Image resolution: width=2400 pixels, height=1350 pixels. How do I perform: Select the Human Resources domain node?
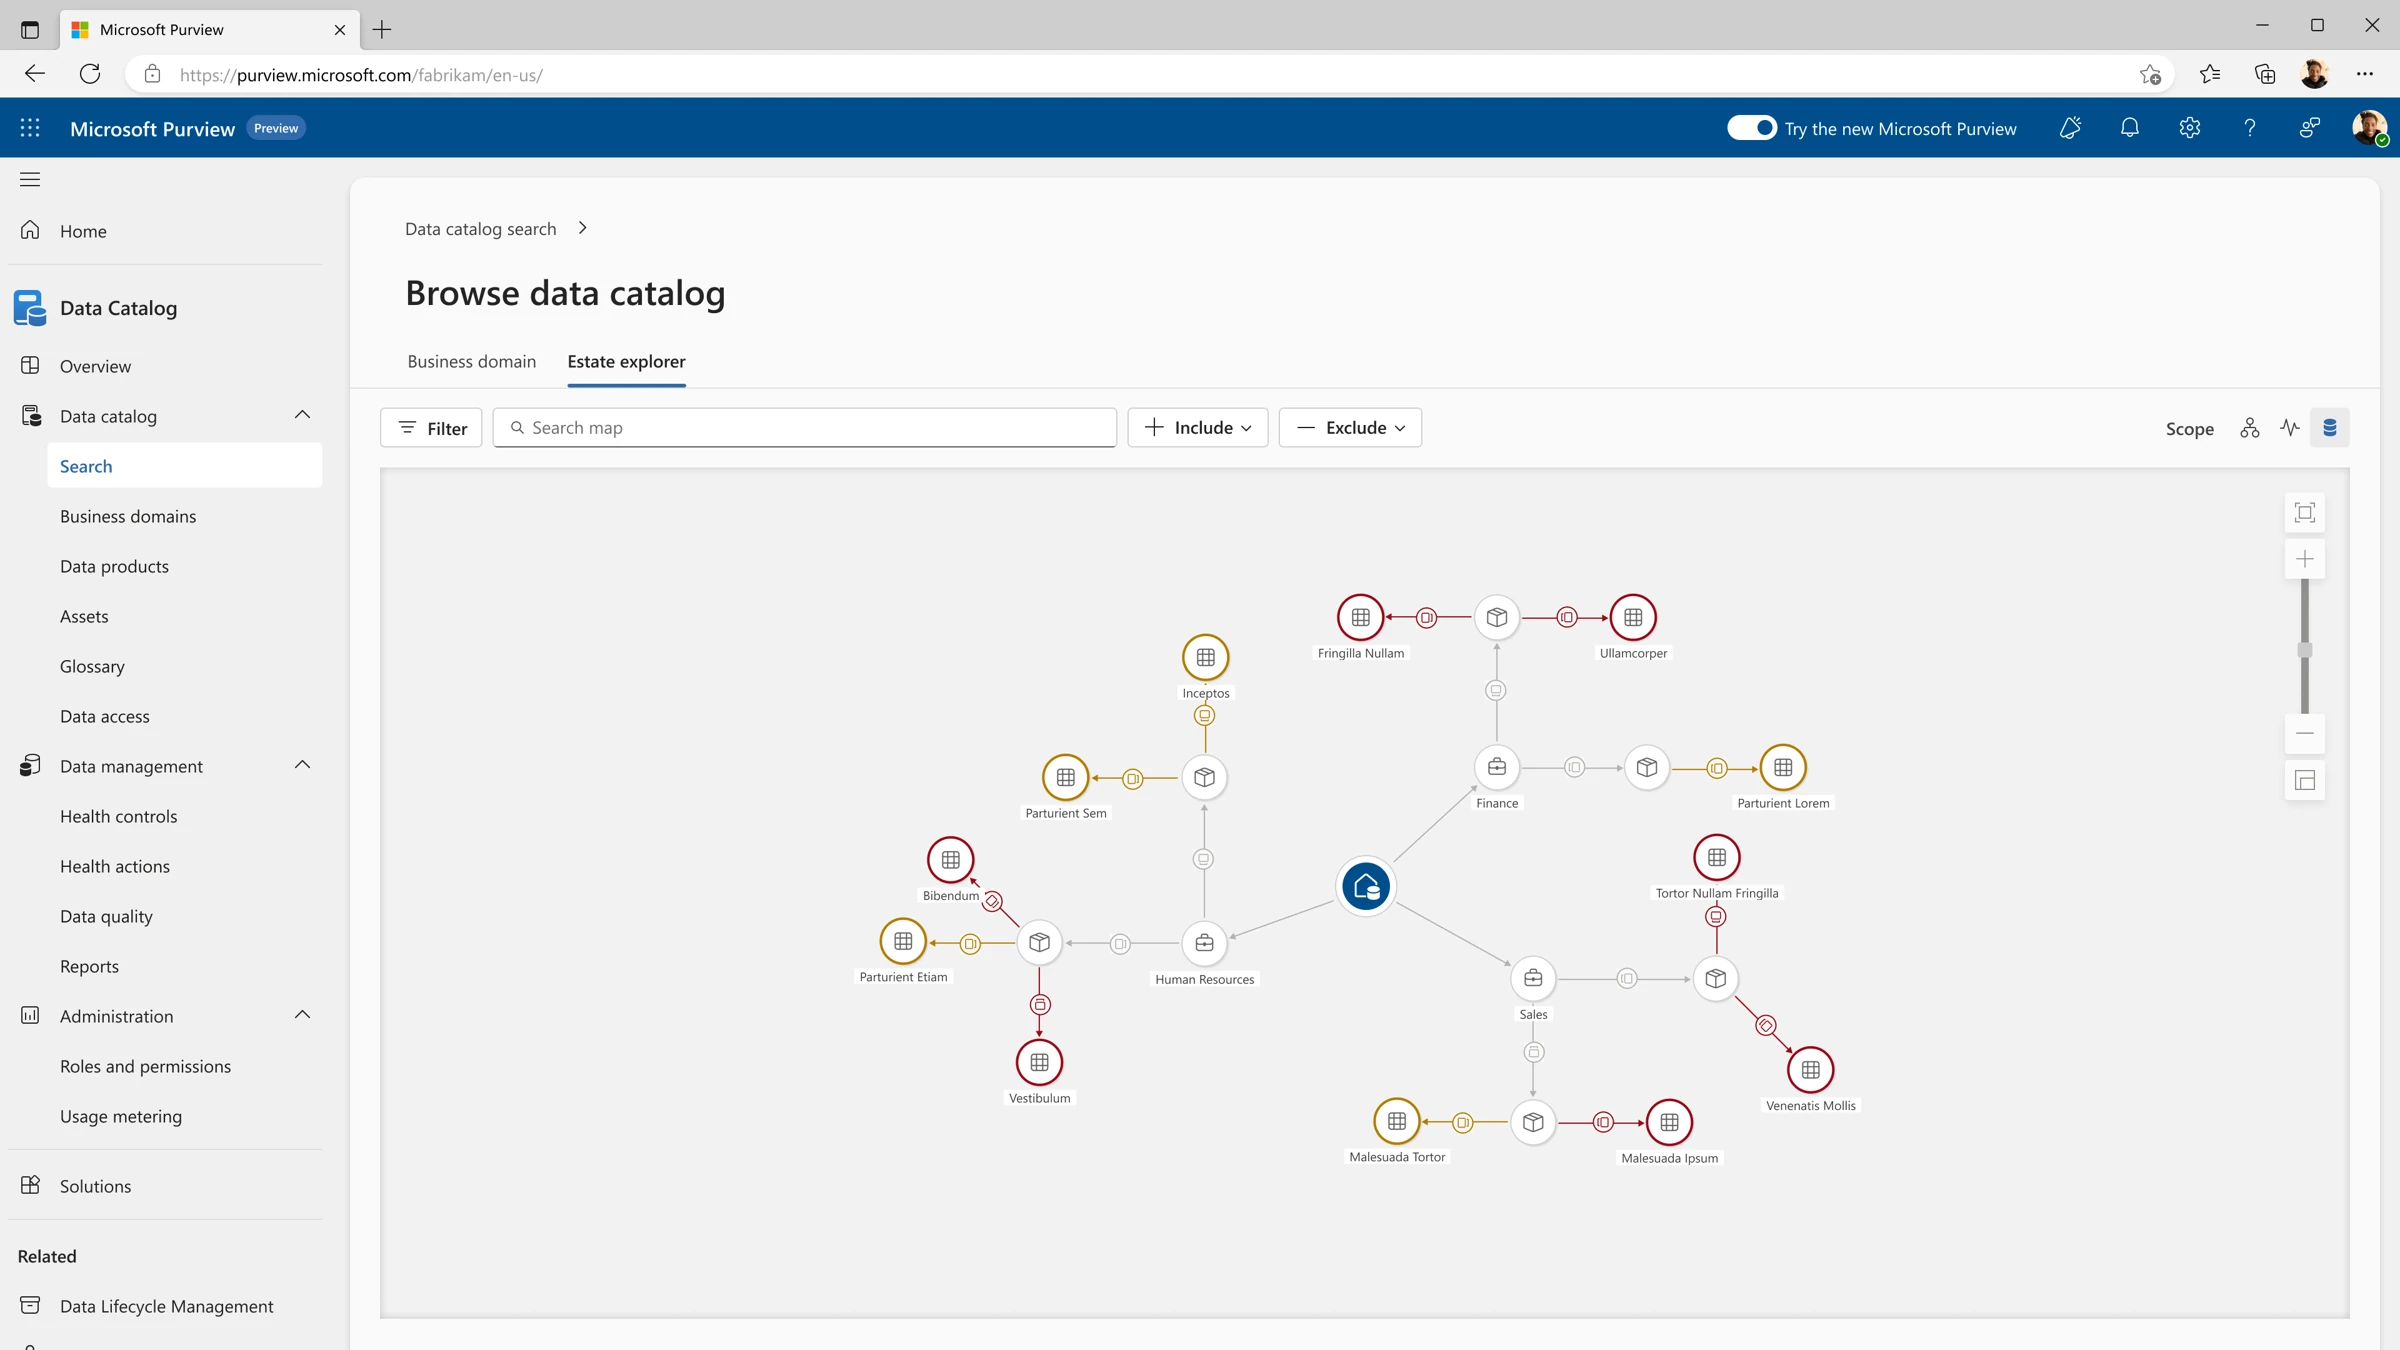(1204, 943)
